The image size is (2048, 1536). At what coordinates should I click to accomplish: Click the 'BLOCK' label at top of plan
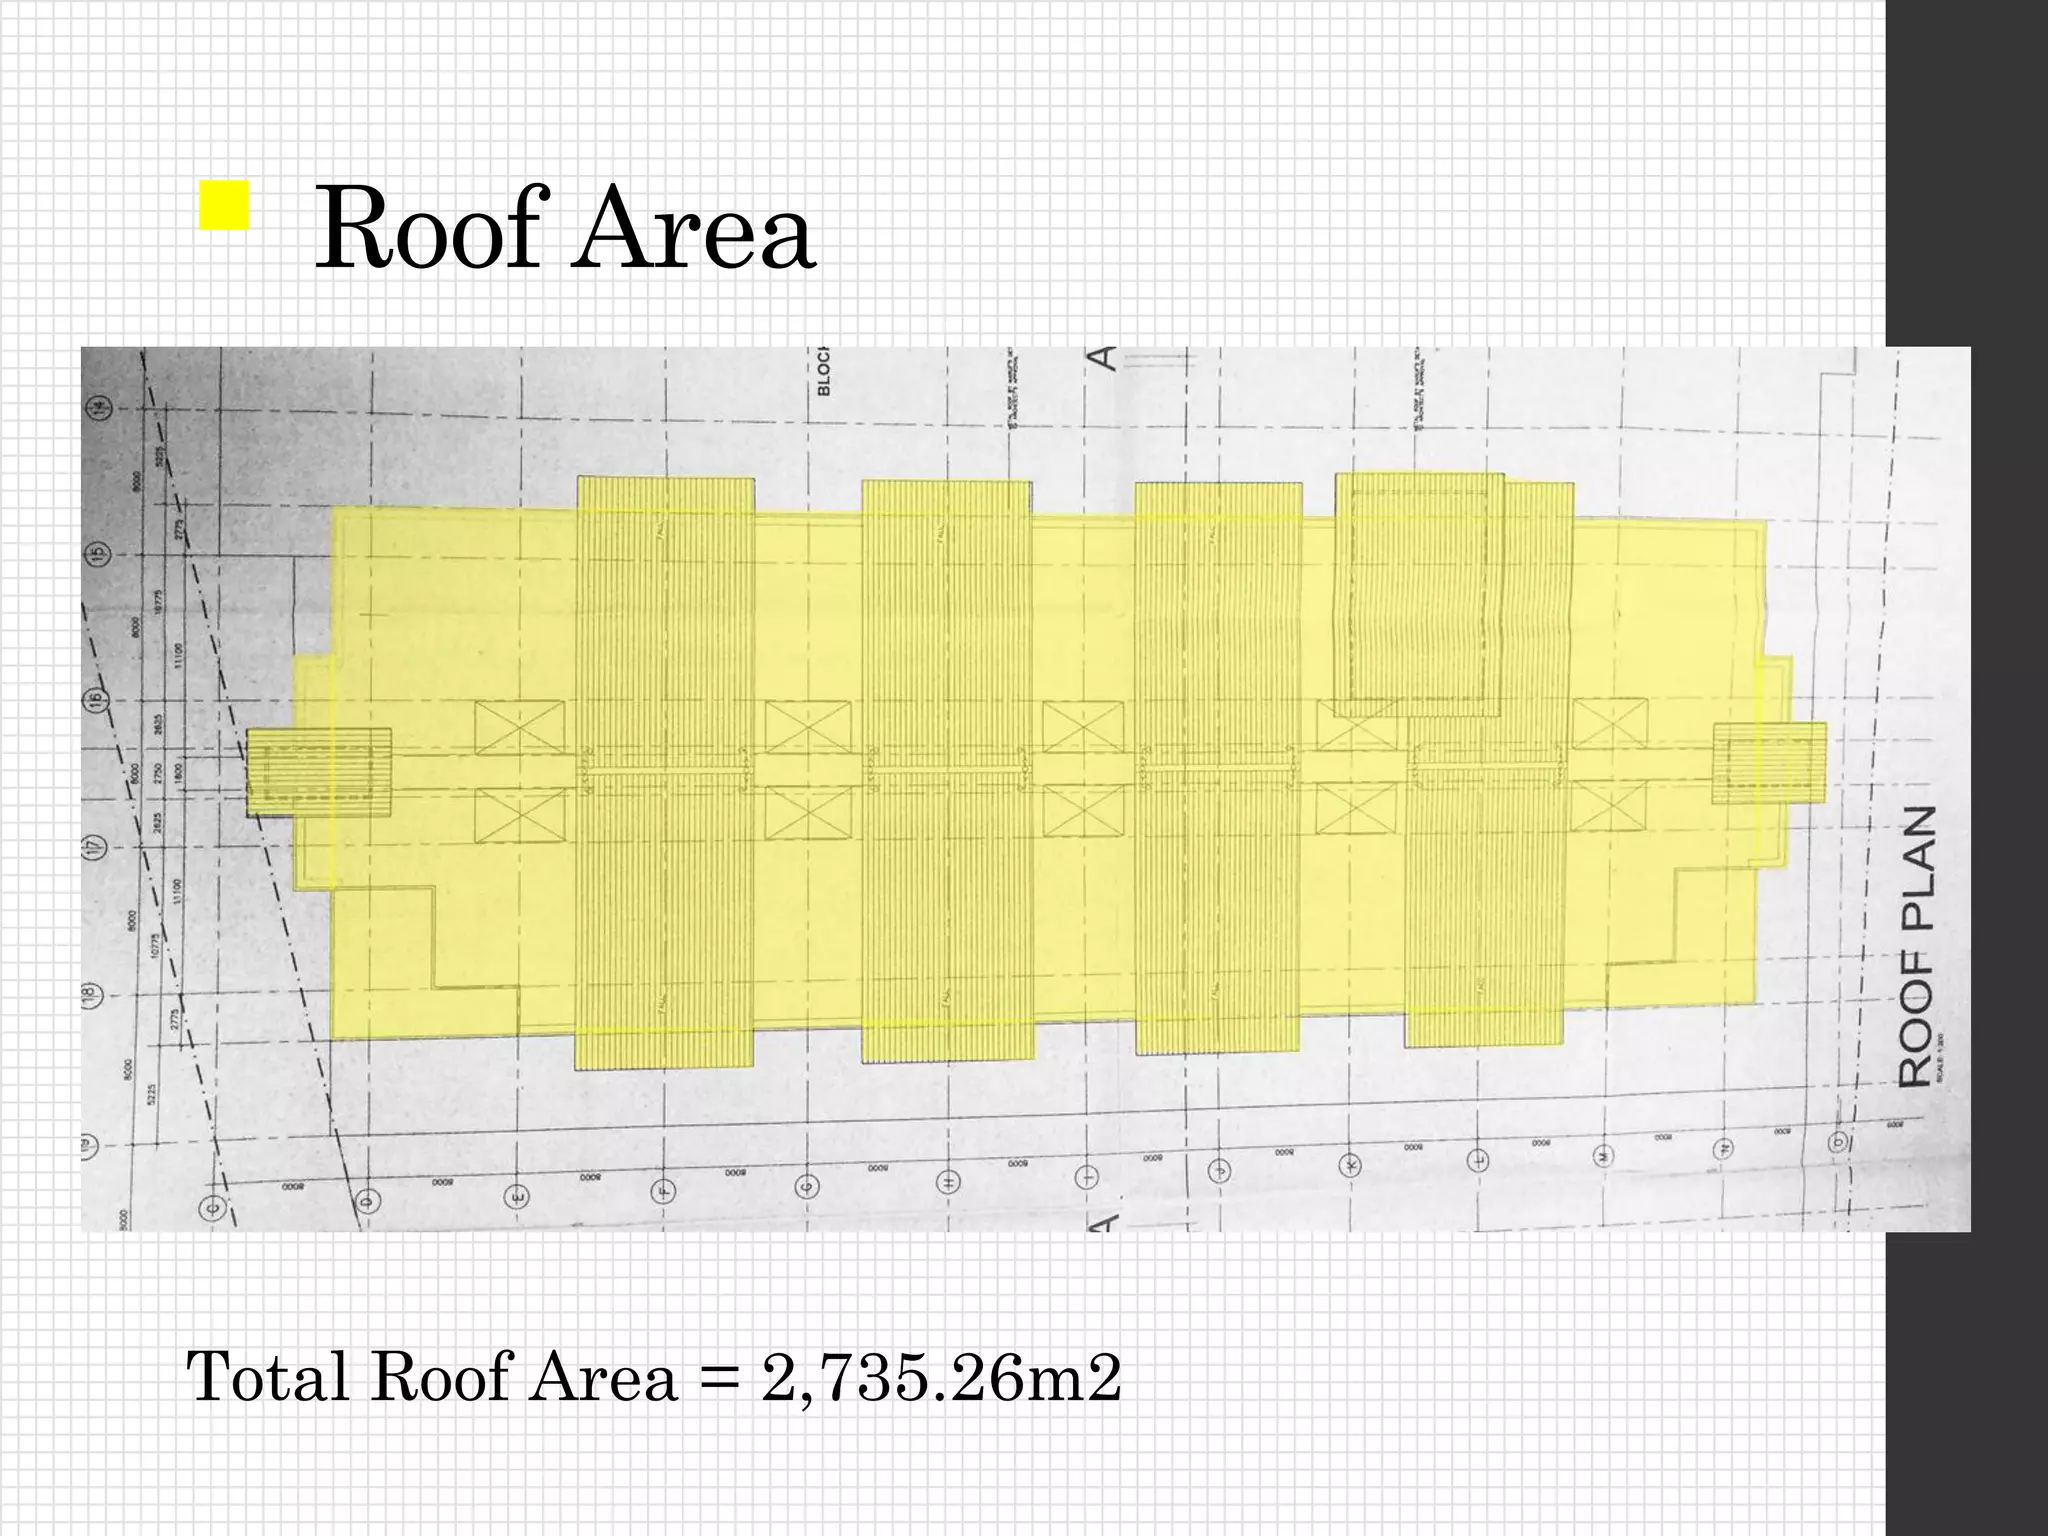(825, 371)
